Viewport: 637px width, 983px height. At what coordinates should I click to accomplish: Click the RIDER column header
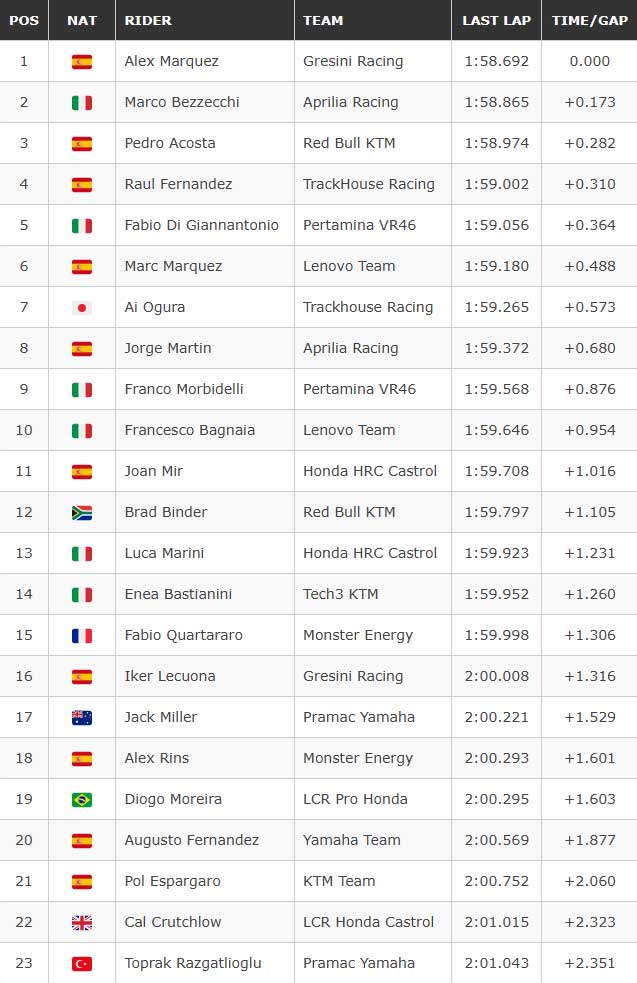pos(148,20)
